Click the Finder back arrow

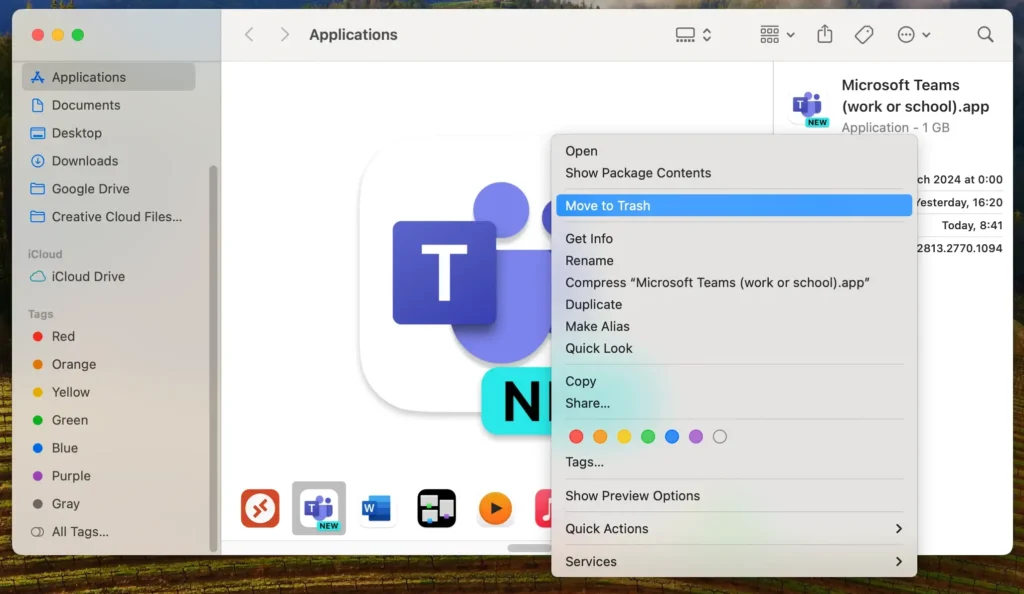pyautogui.click(x=249, y=35)
